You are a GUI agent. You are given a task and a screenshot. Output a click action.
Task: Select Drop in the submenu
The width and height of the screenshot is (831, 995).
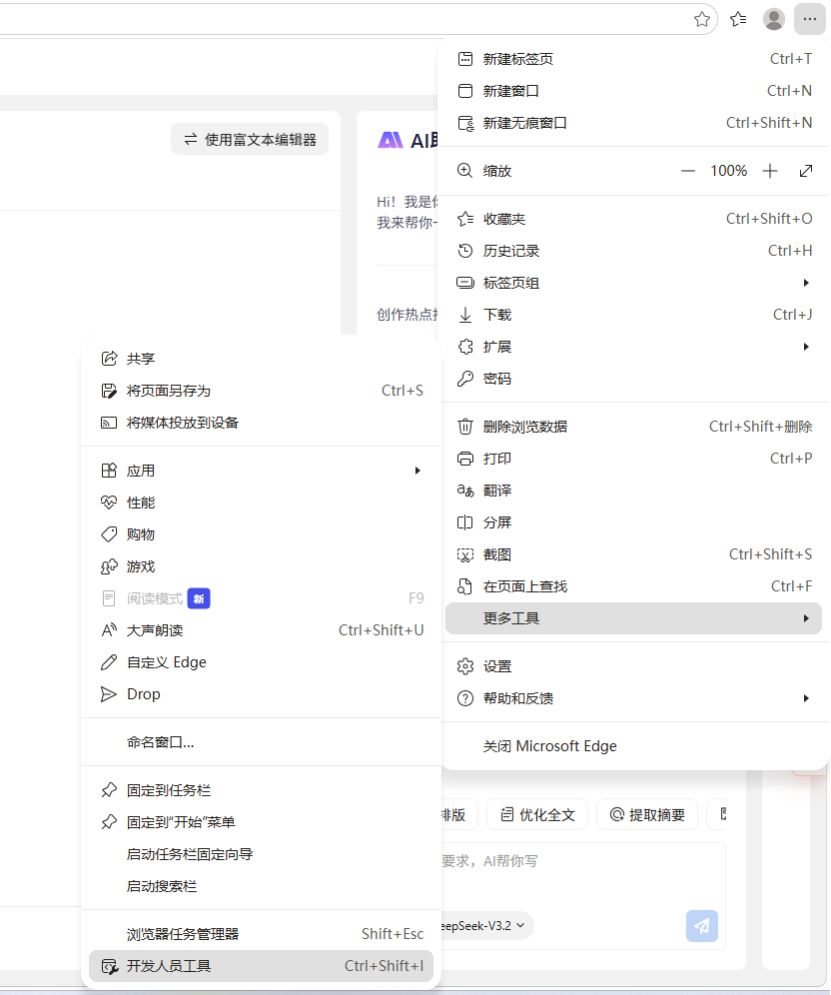pos(261,694)
